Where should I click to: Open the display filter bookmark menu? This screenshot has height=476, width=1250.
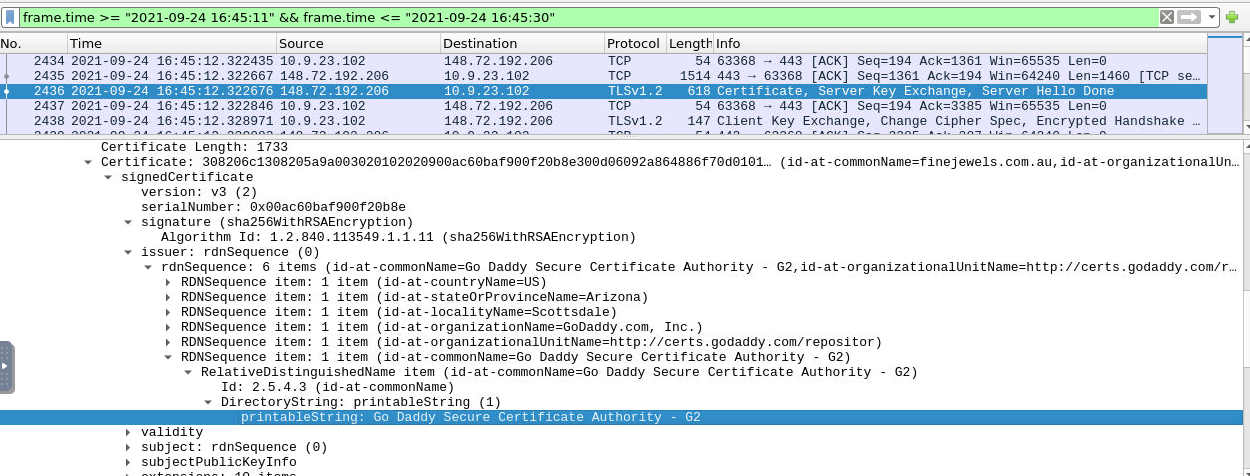(x=11, y=17)
